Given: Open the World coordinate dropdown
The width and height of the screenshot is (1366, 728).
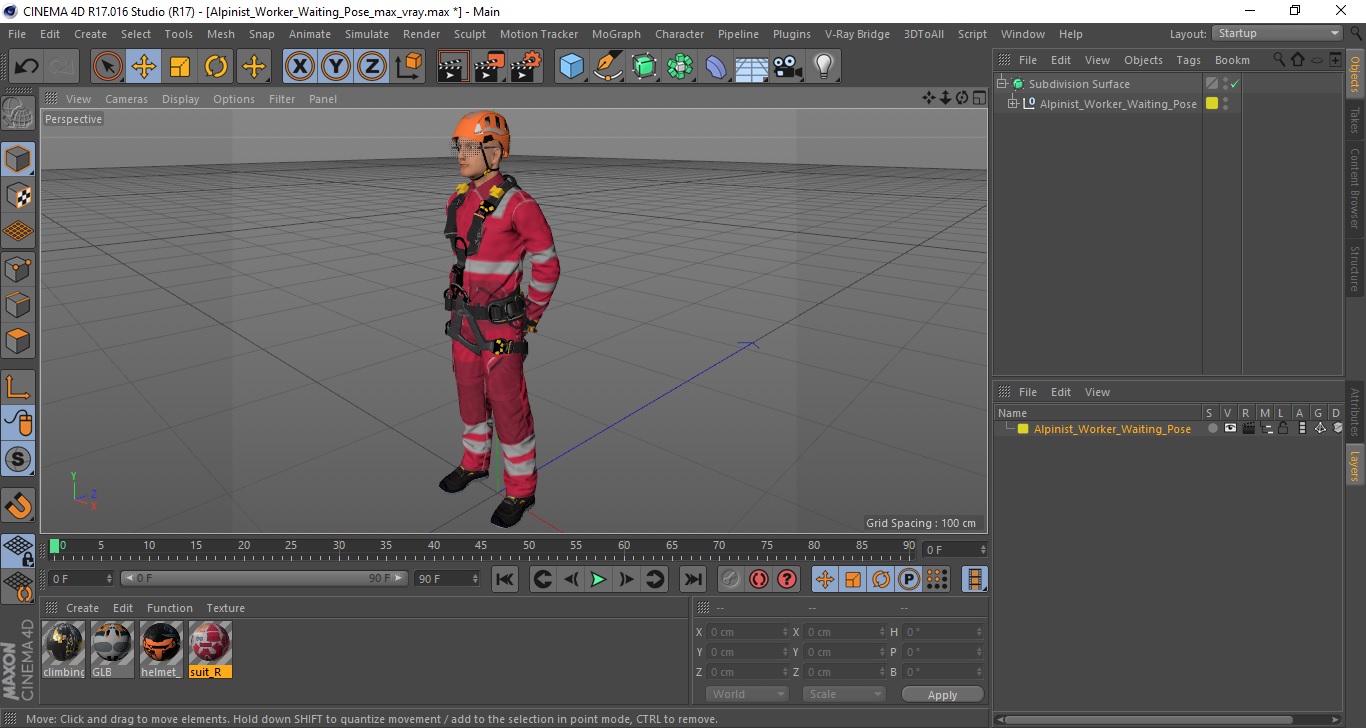Looking at the screenshot, I should 748,694.
